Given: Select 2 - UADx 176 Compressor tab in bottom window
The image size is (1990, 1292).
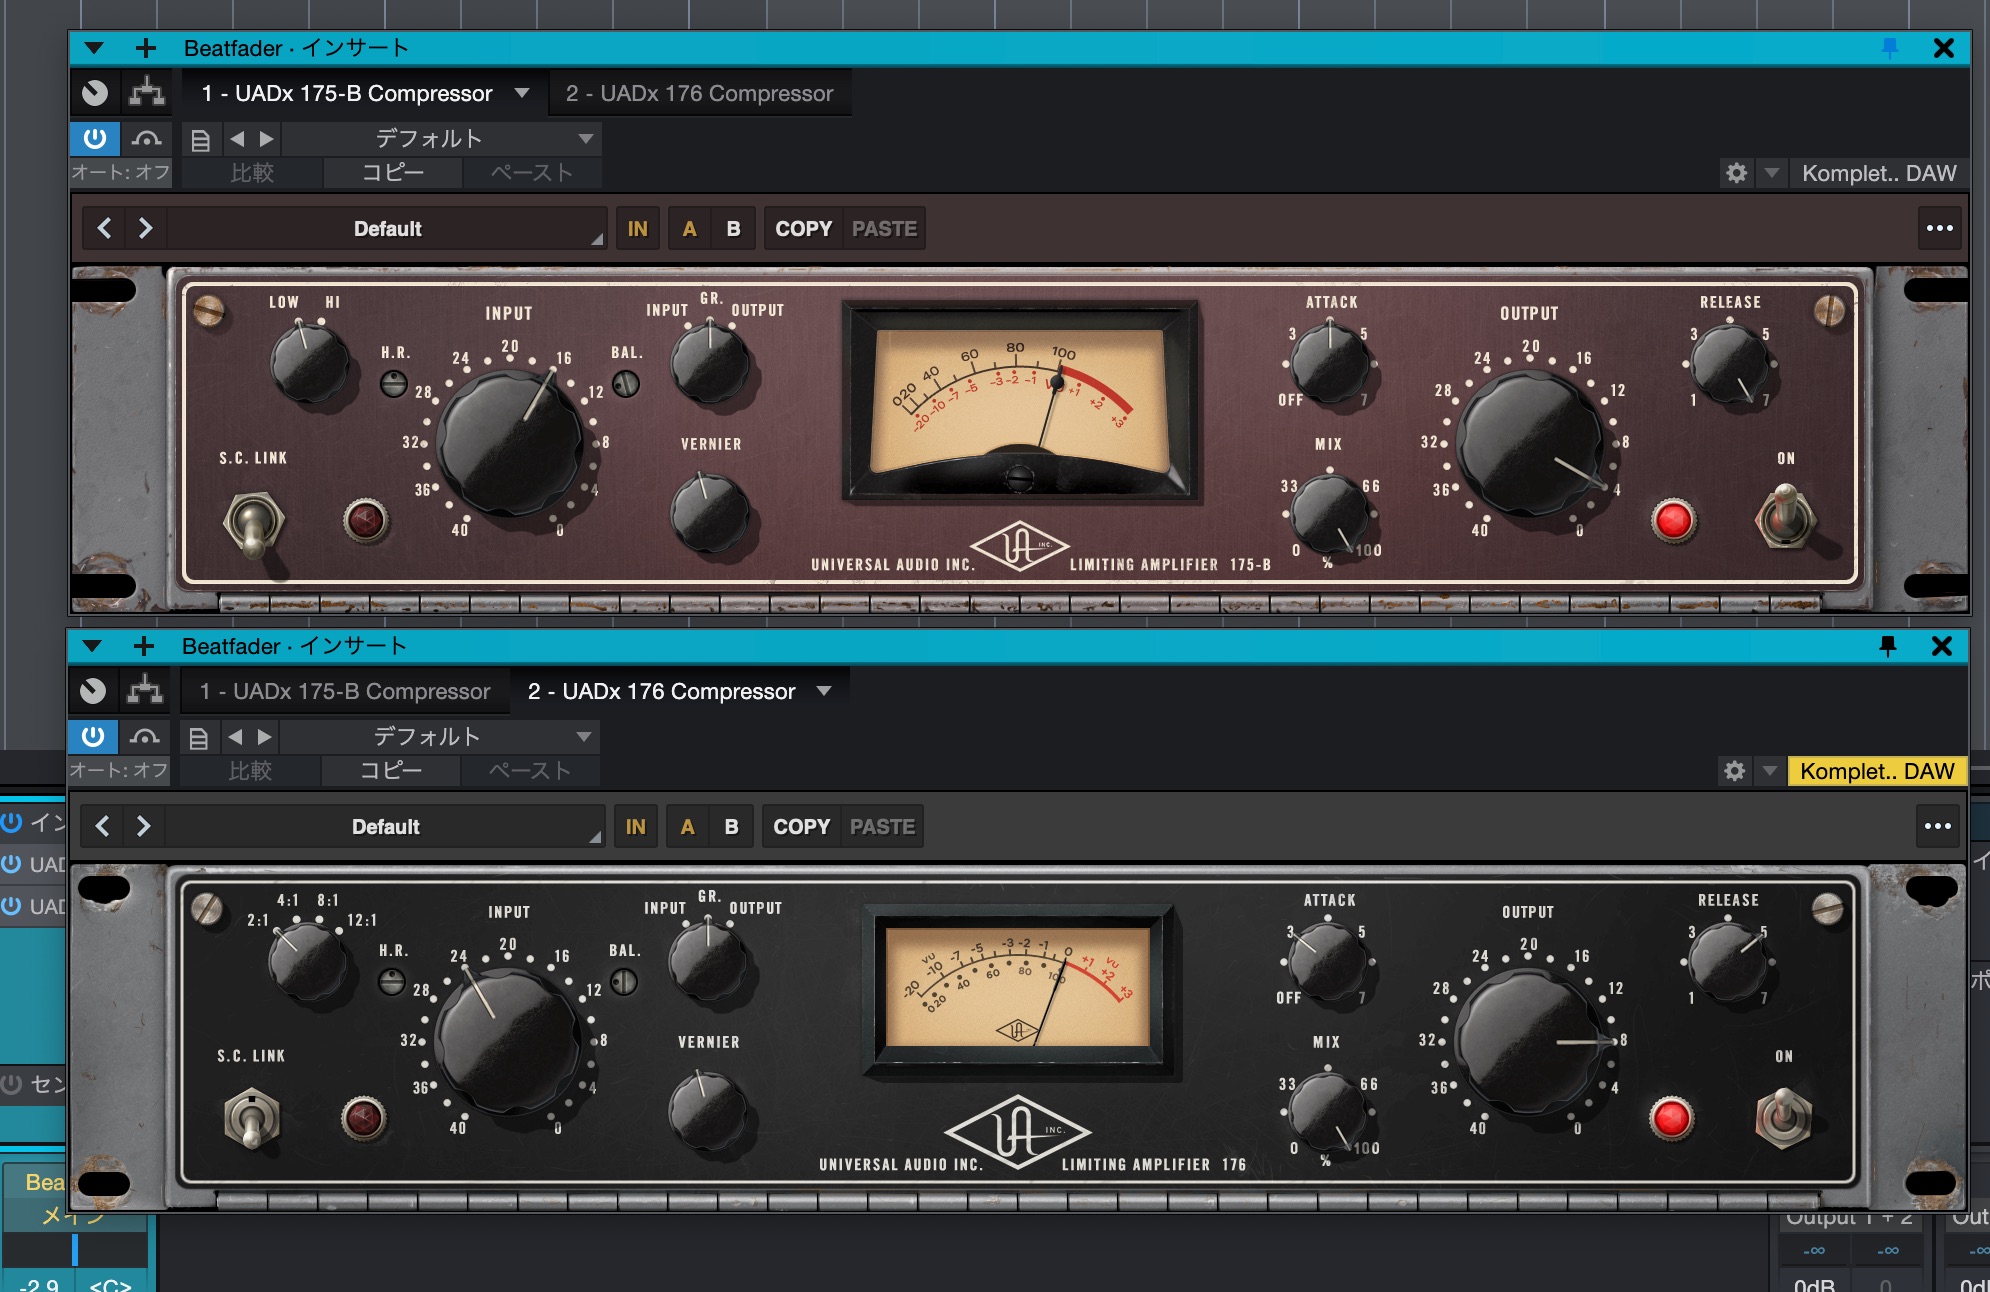Looking at the screenshot, I should pyautogui.click(x=661, y=691).
